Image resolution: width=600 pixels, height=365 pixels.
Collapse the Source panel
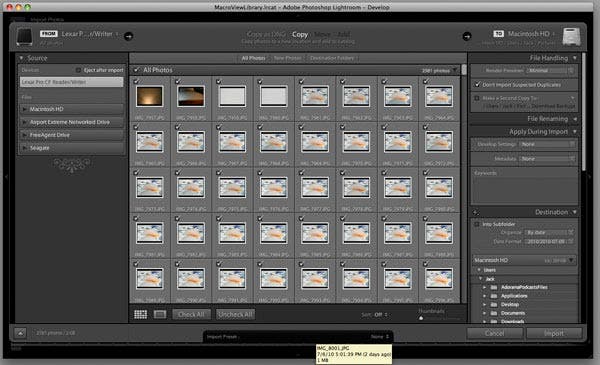click(21, 58)
